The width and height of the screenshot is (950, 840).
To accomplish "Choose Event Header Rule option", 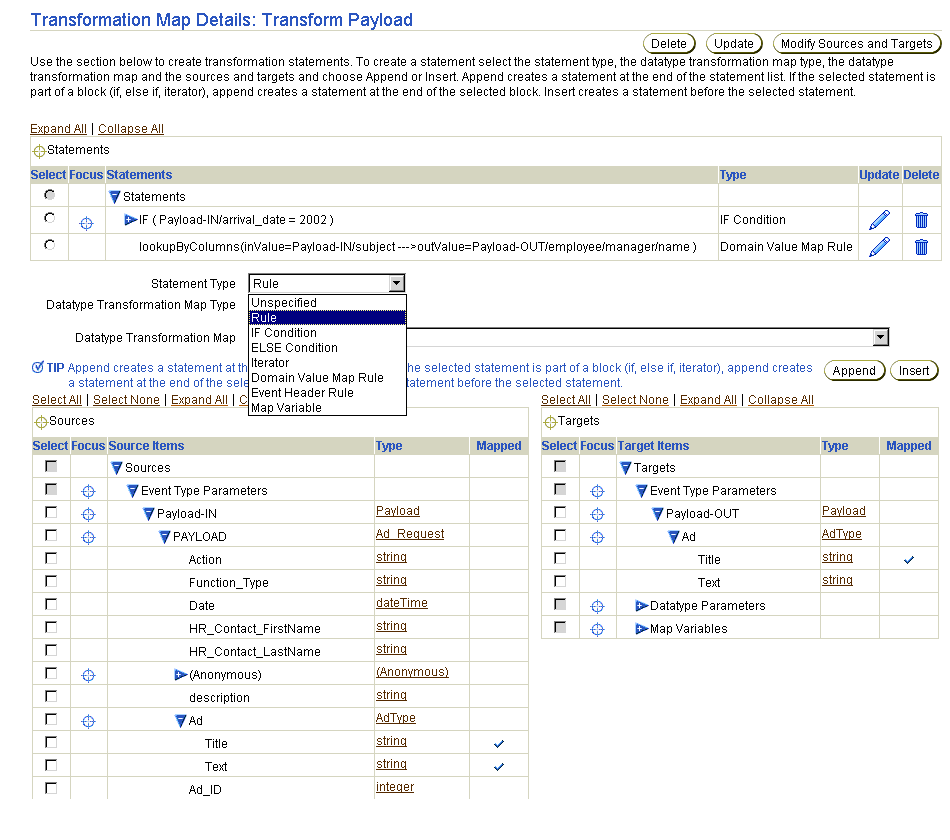I will pyautogui.click(x=327, y=393).
